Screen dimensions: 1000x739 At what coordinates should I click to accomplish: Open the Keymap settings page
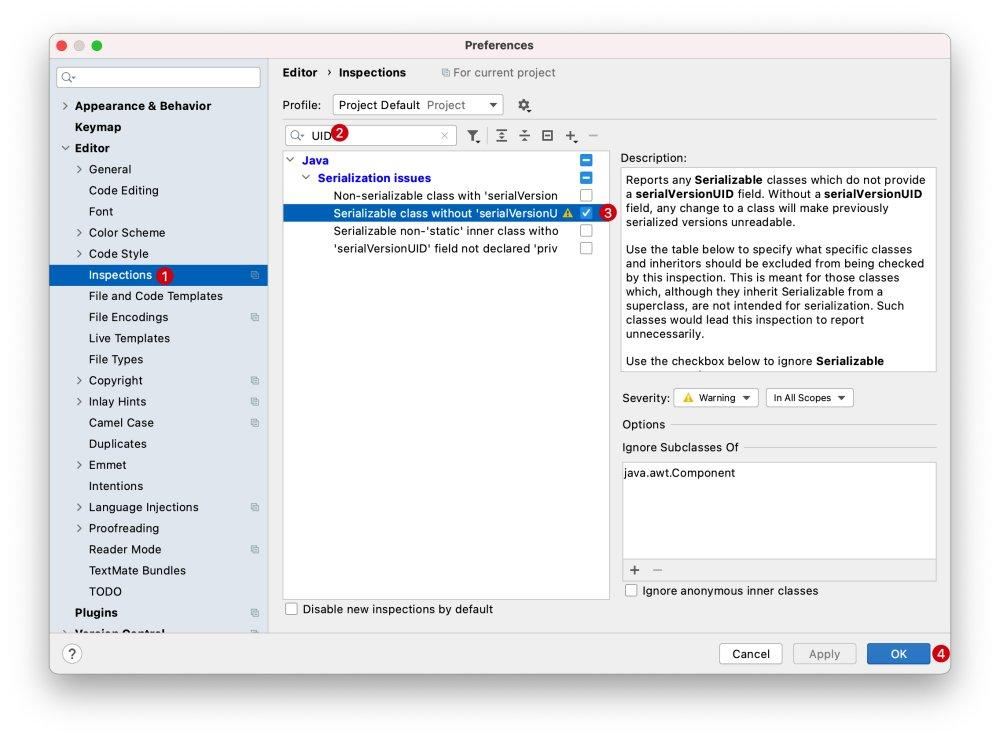tap(98, 127)
